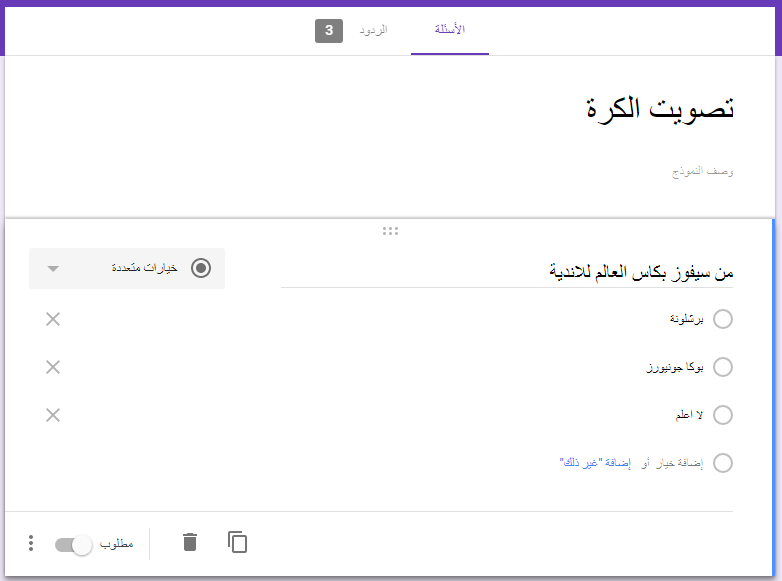Switch to the الردود tab

(374, 30)
